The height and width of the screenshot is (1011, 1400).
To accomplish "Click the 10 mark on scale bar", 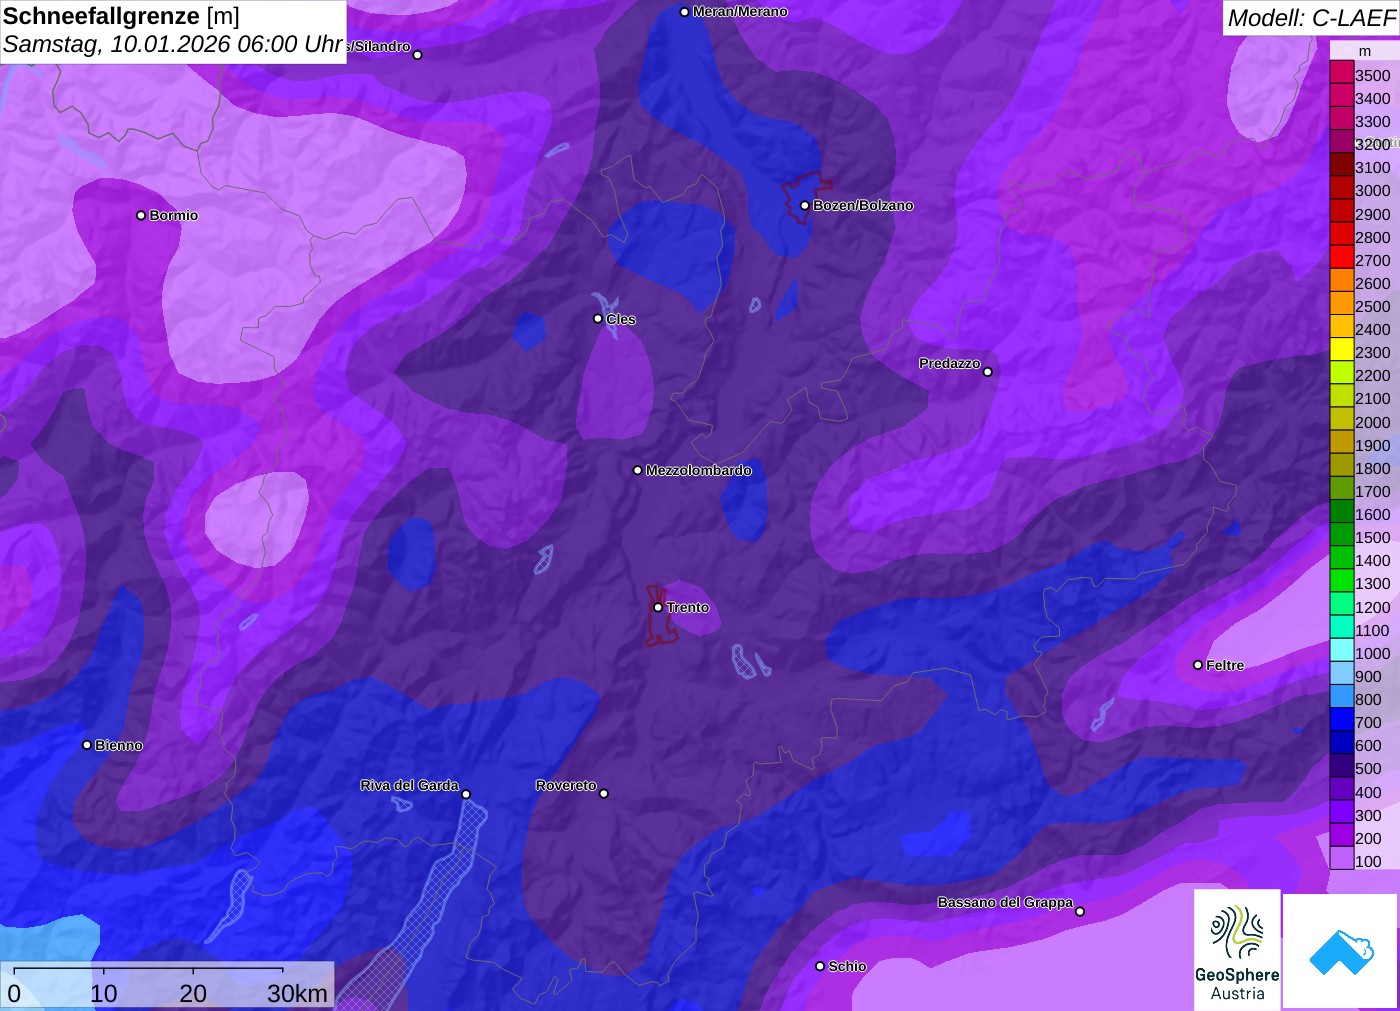I will point(104,994).
